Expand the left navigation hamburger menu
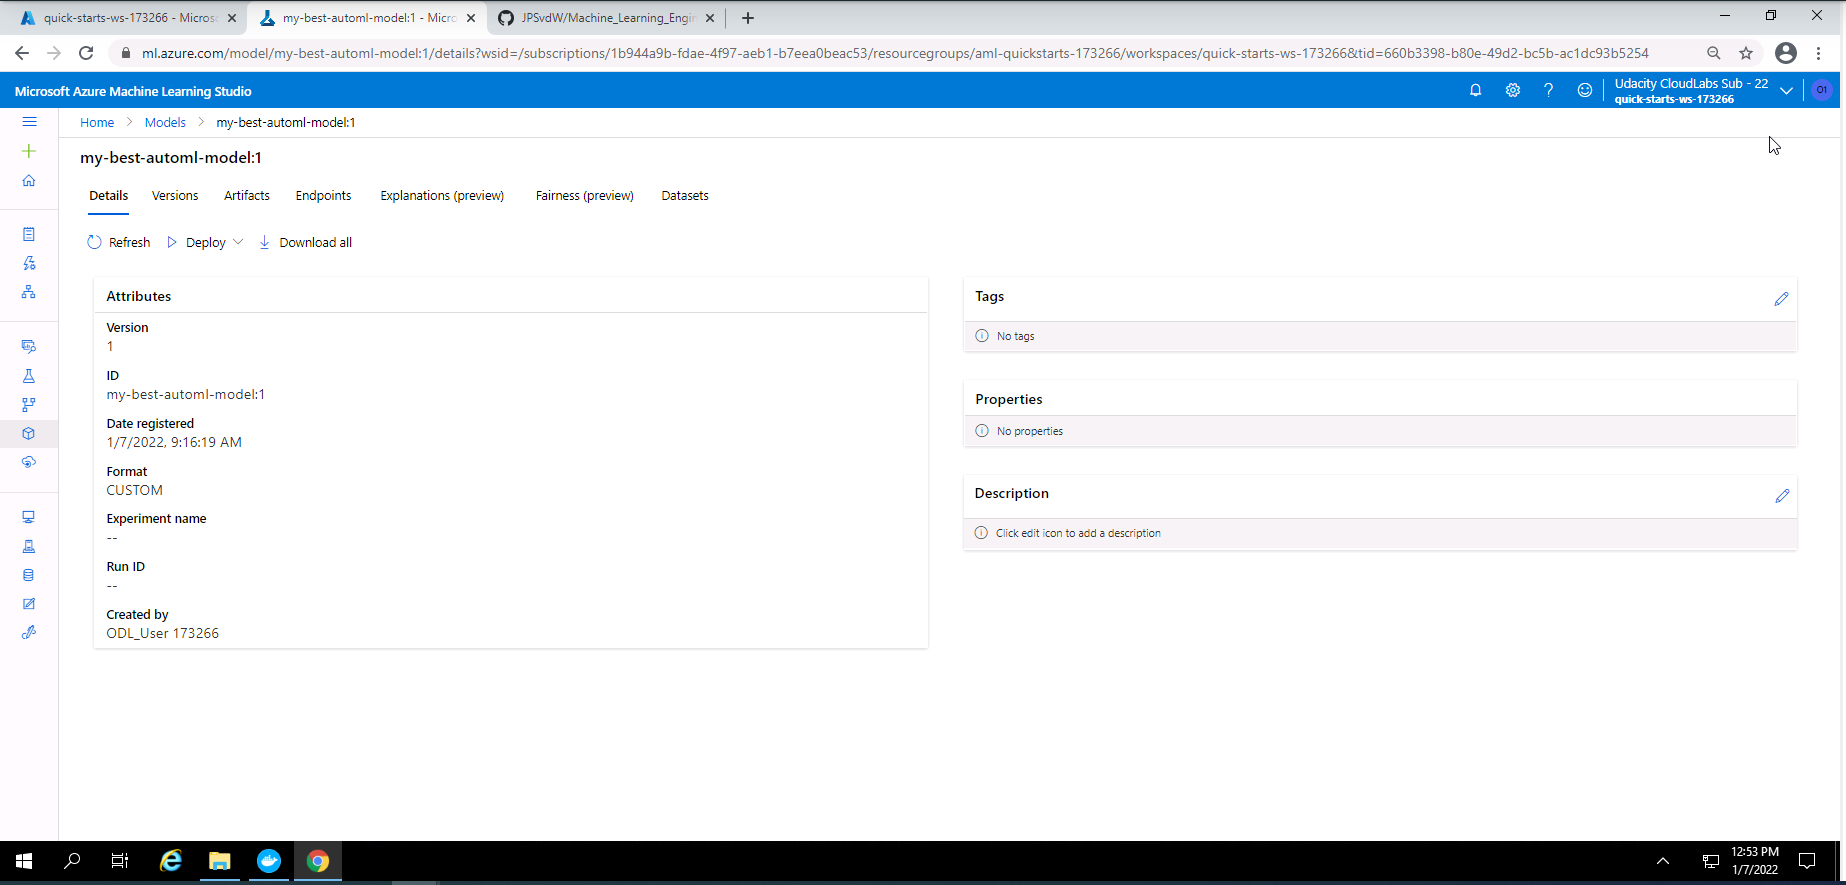The width and height of the screenshot is (1846, 885). coord(29,121)
